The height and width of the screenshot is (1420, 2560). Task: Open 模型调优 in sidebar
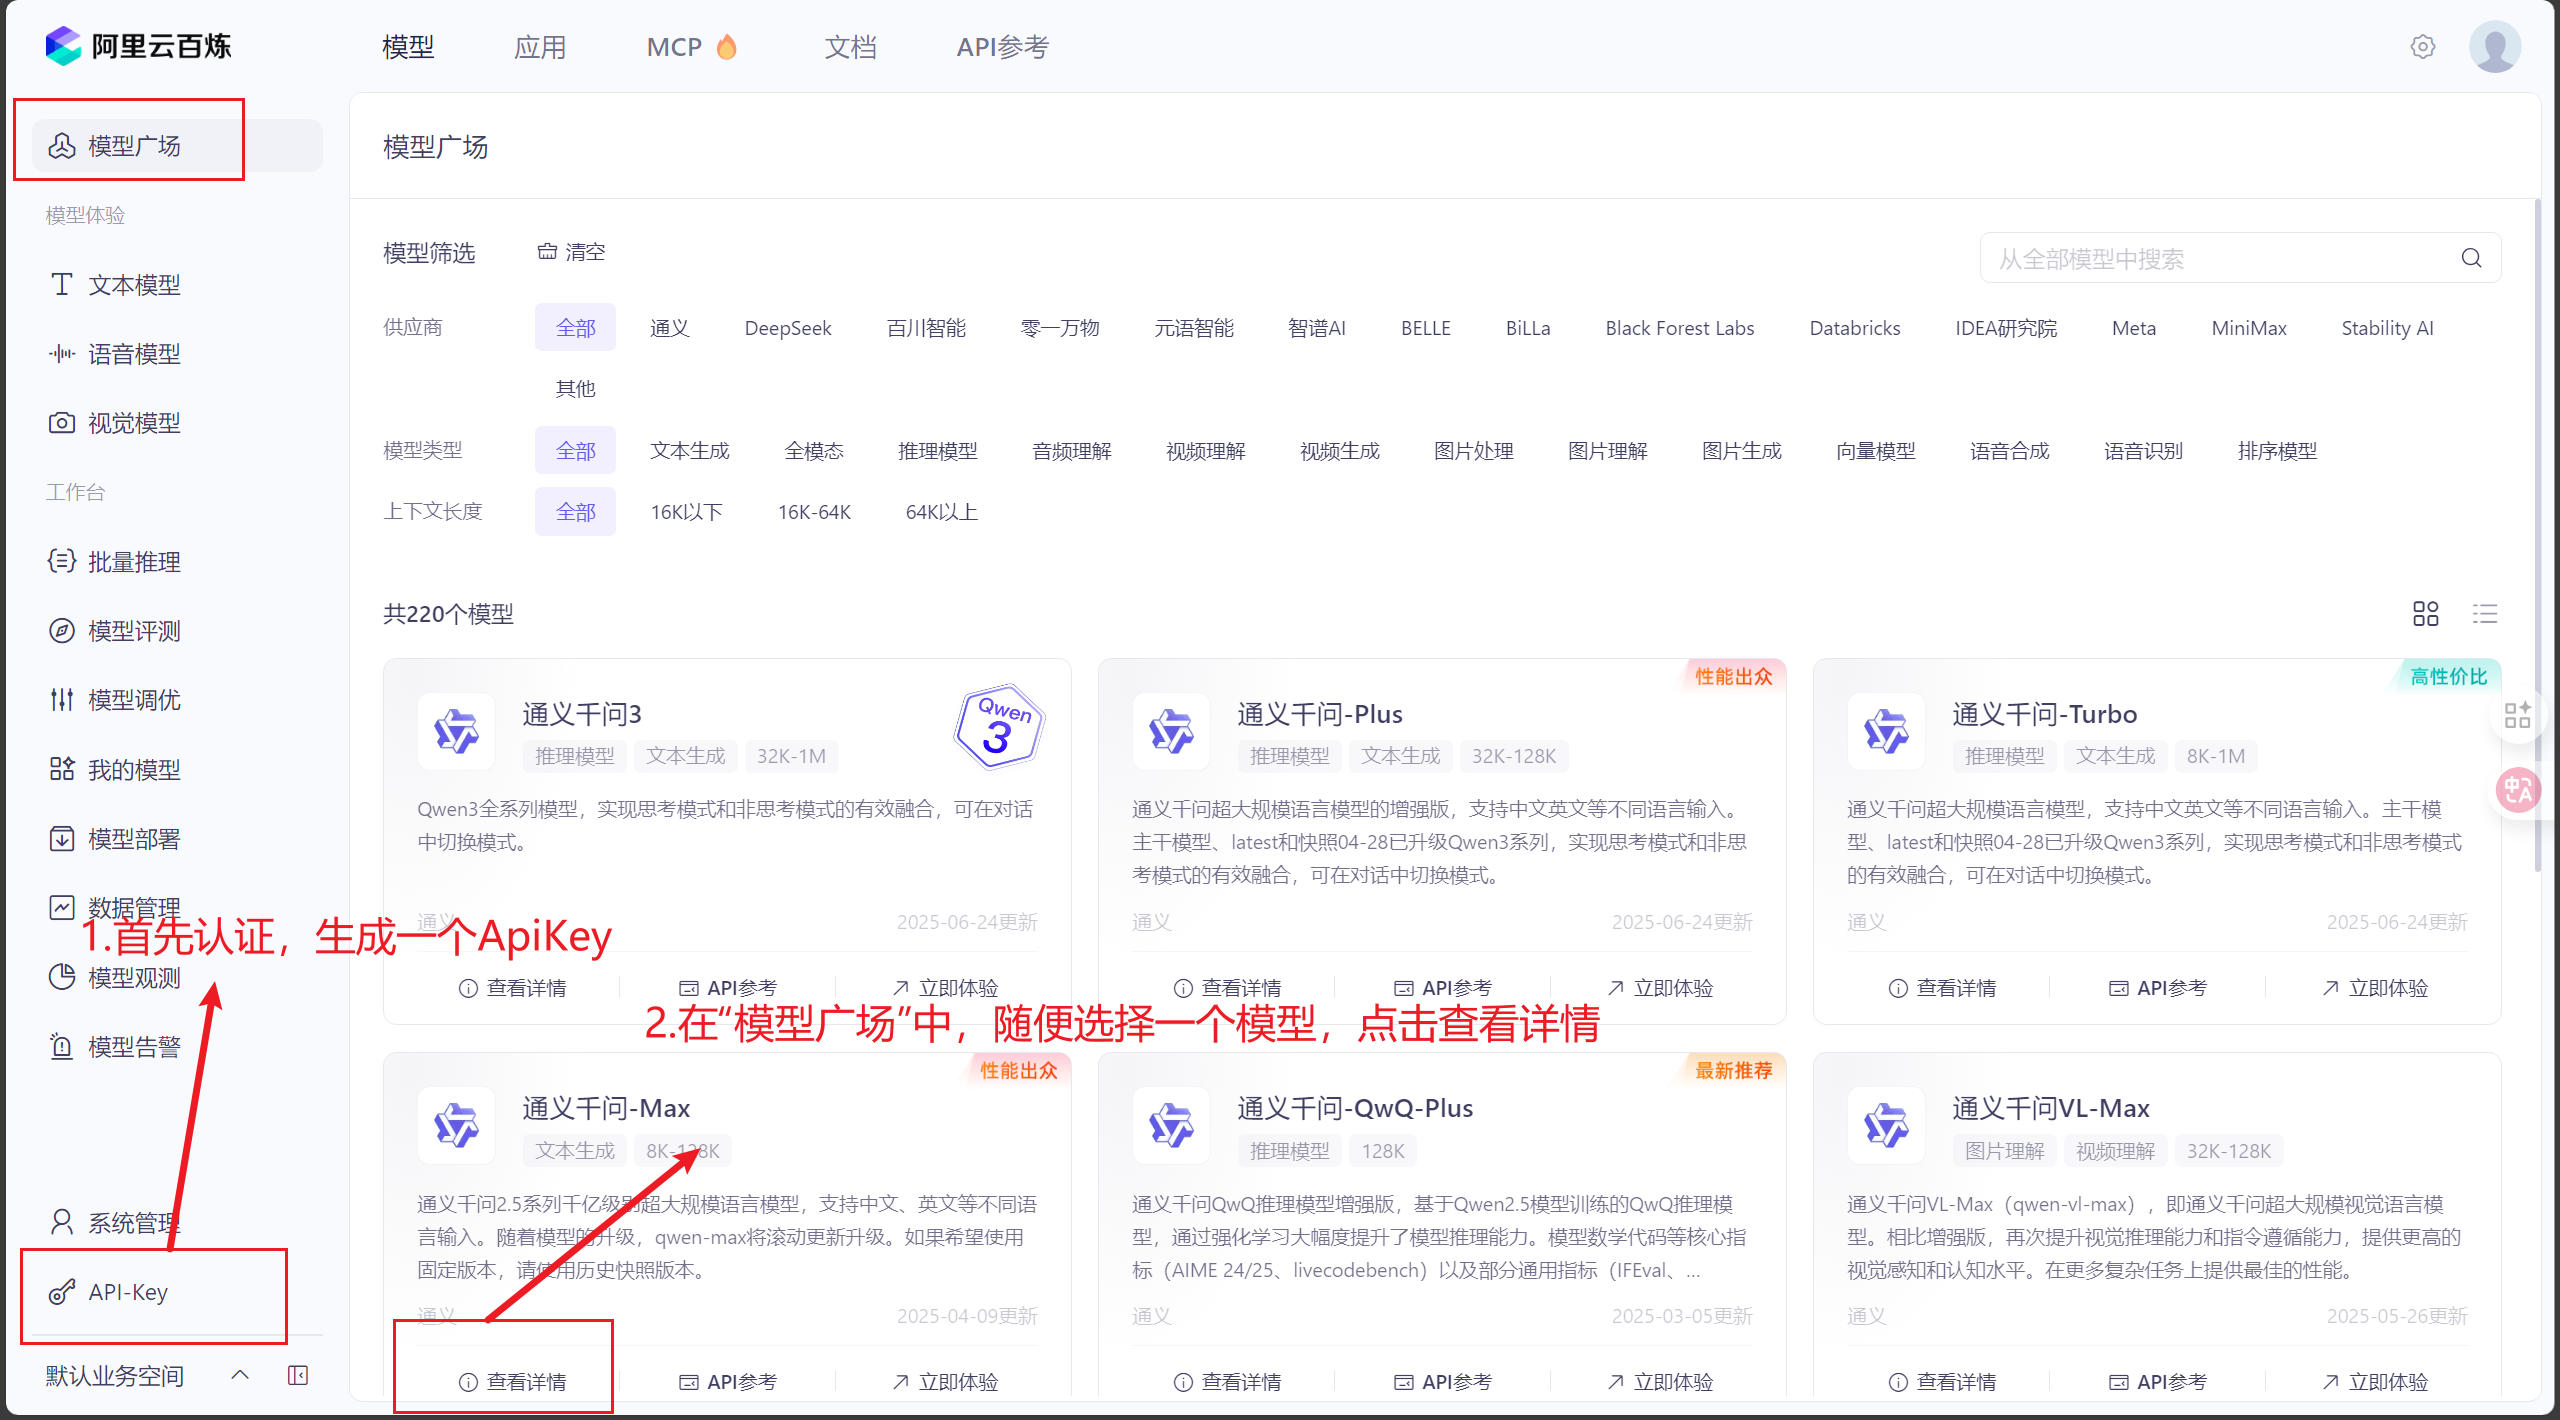pyautogui.click(x=134, y=700)
